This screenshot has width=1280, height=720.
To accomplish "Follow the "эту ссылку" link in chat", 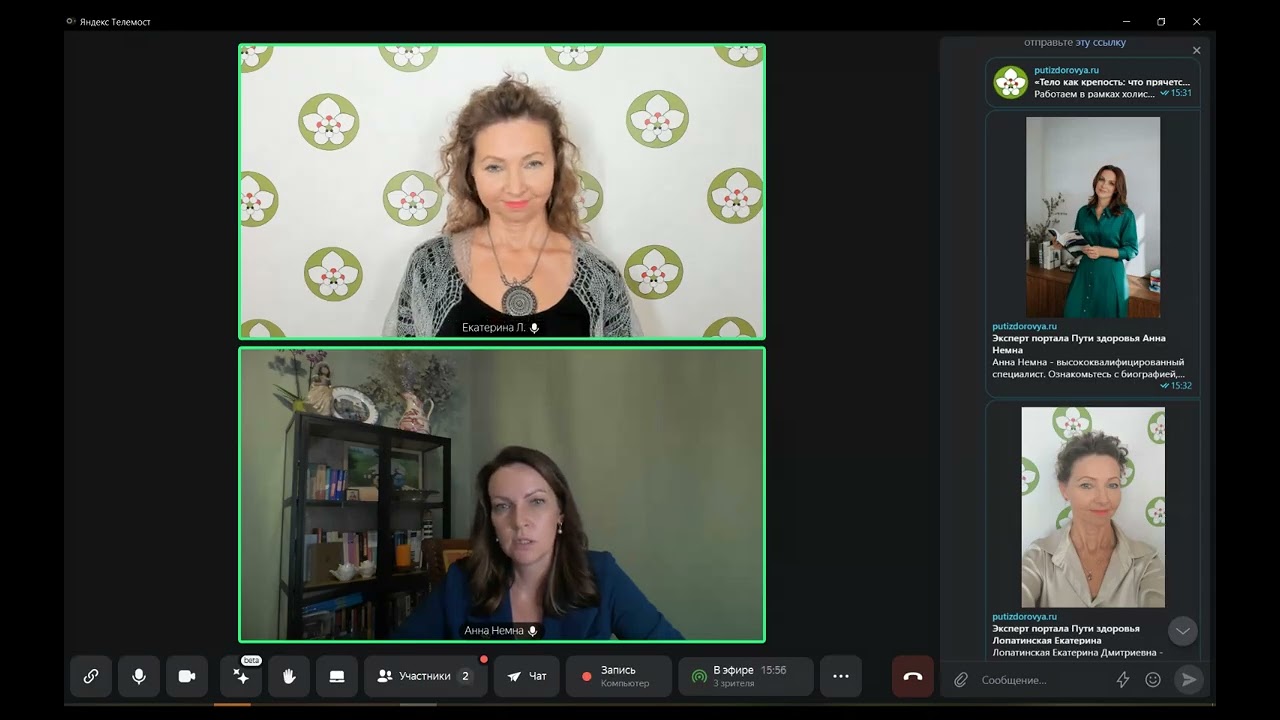I will [x=1101, y=42].
